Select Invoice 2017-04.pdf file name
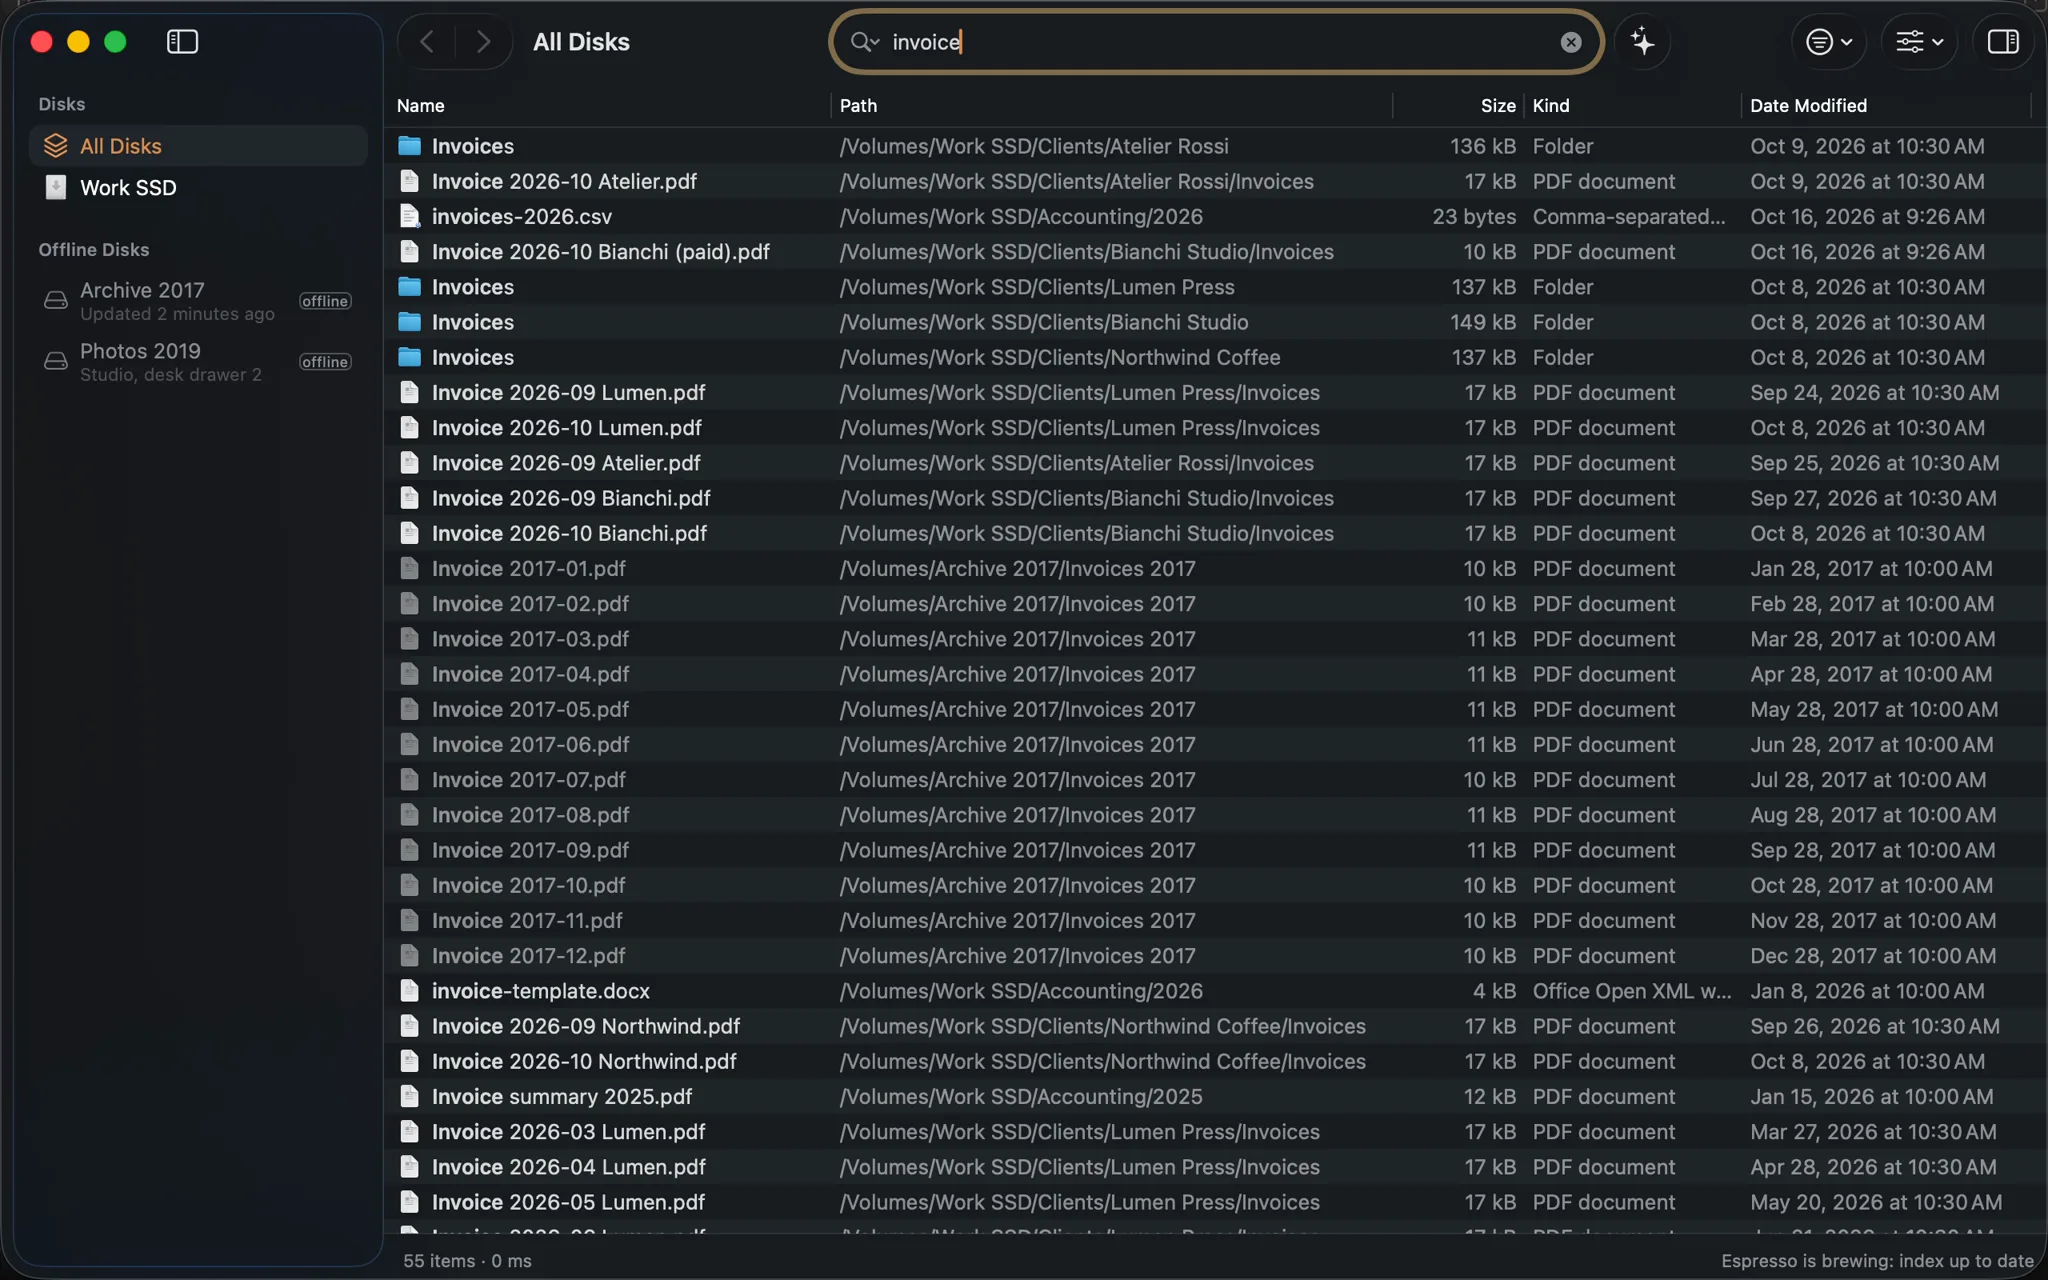This screenshot has width=2048, height=1280. tap(530, 674)
